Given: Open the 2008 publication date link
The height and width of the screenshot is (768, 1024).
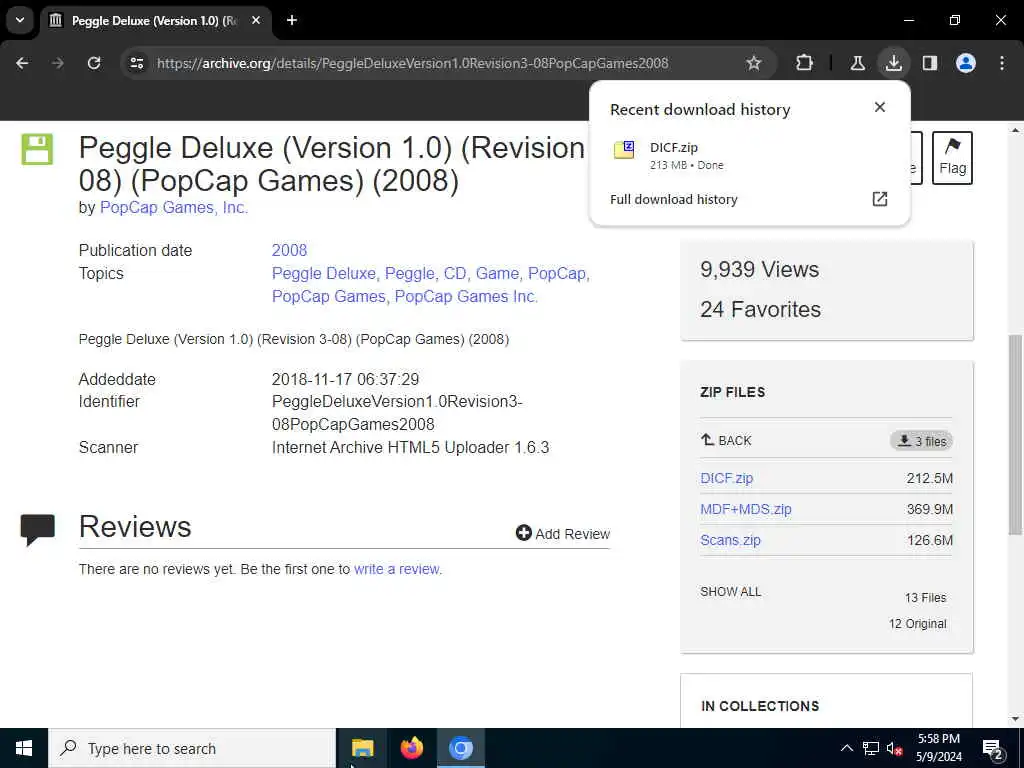Looking at the screenshot, I should click(x=289, y=250).
